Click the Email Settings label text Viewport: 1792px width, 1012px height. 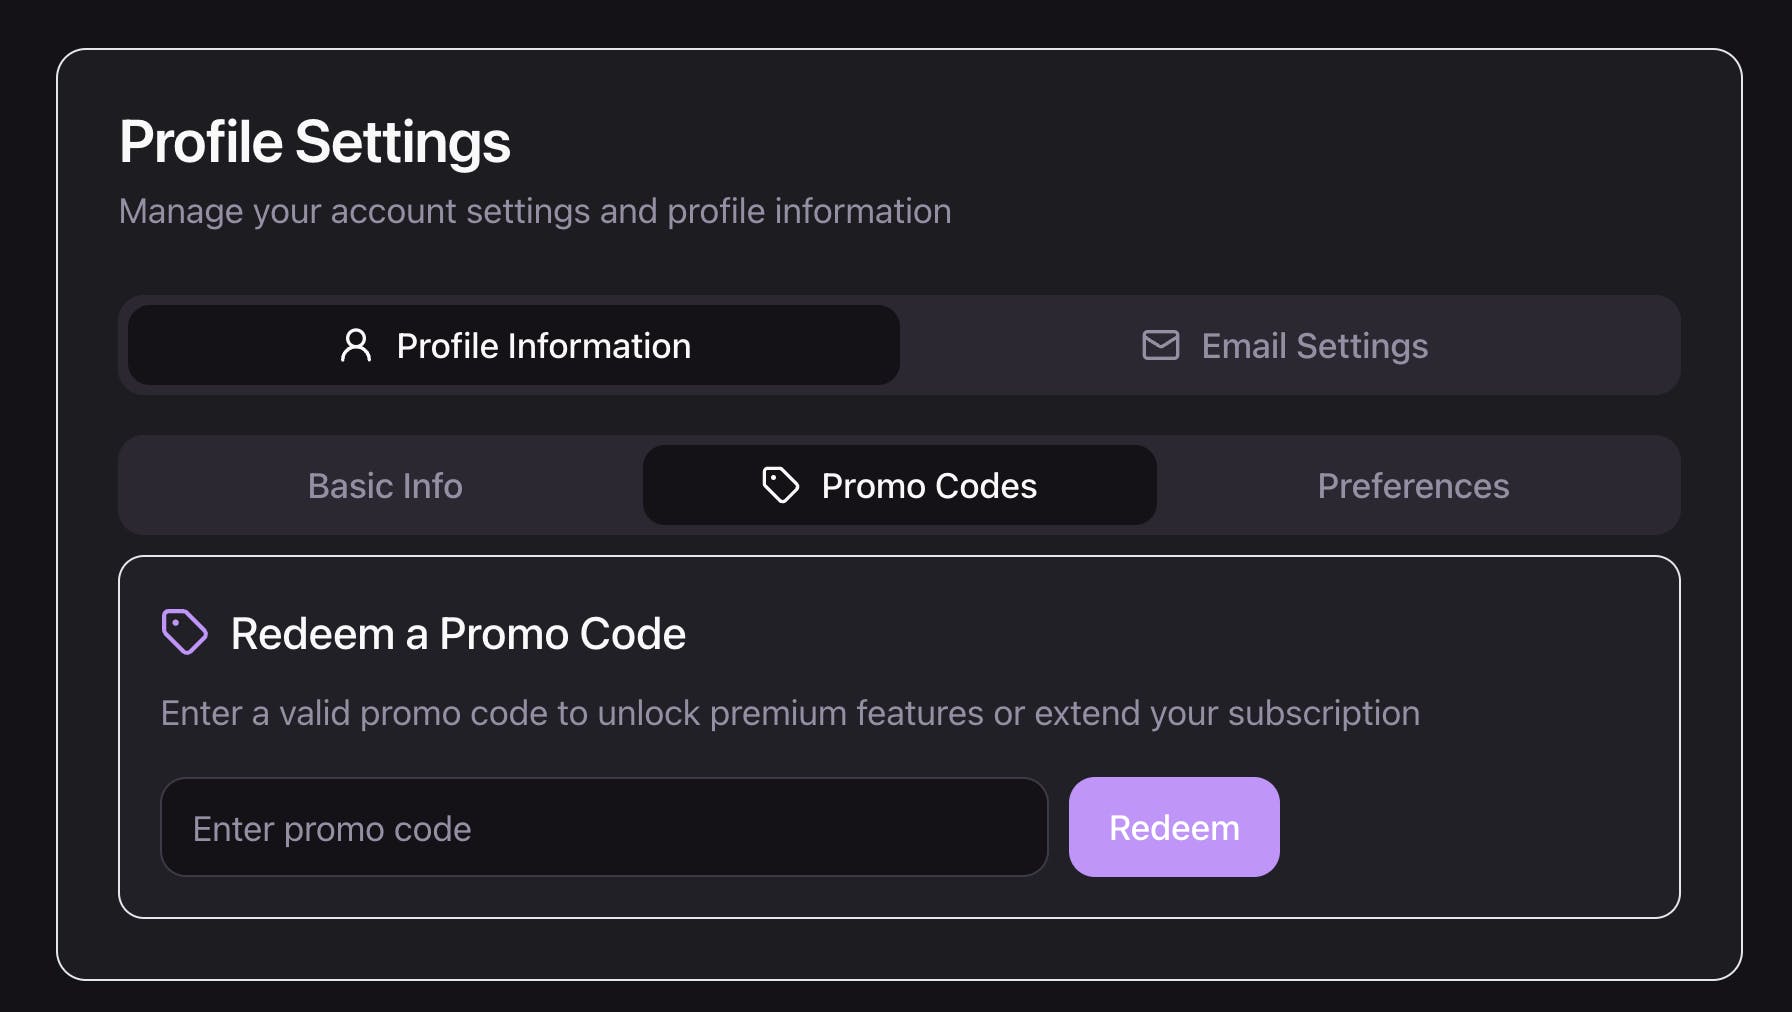tap(1315, 346)
